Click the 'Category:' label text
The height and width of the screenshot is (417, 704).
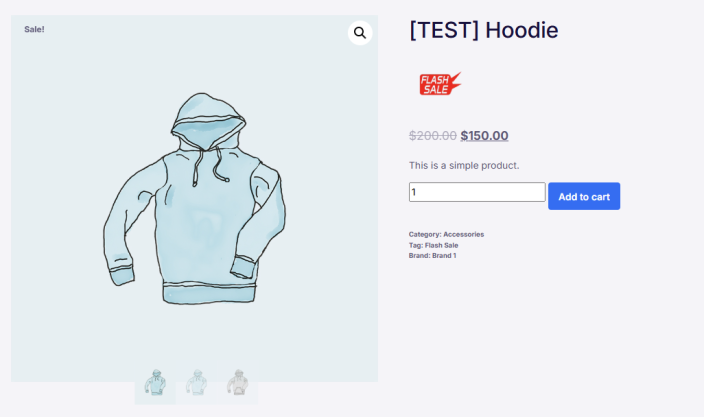pos(425,234)
